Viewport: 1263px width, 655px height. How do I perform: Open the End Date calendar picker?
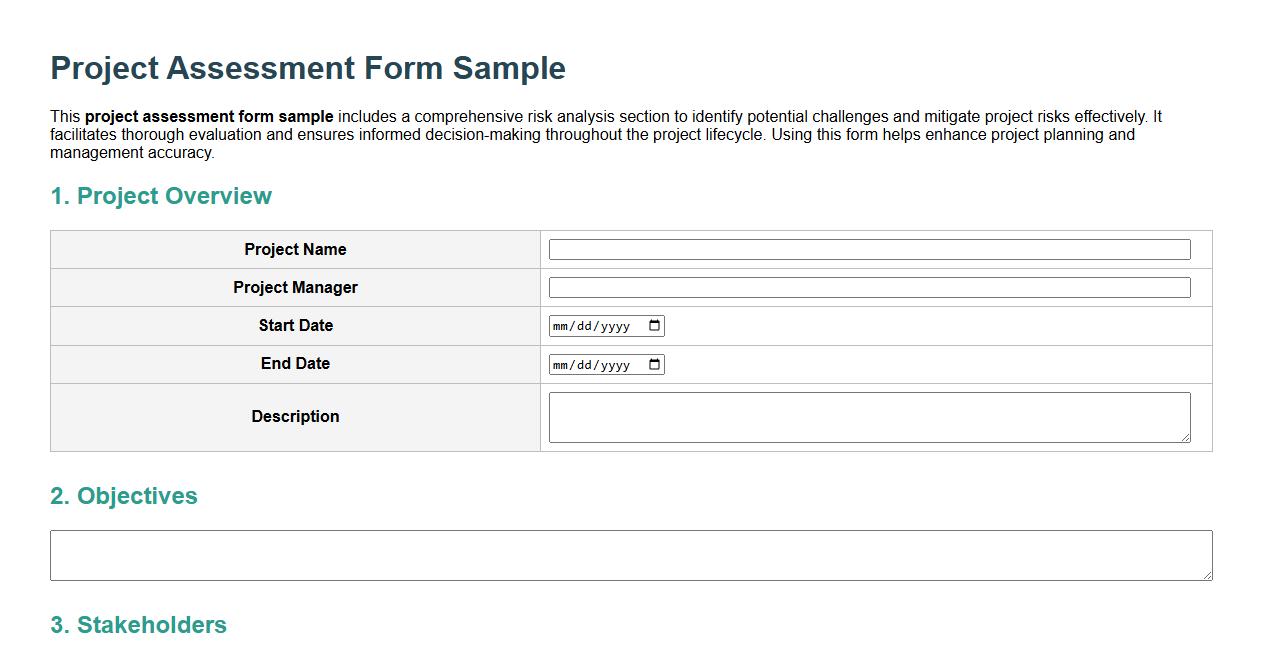[654, 364]
